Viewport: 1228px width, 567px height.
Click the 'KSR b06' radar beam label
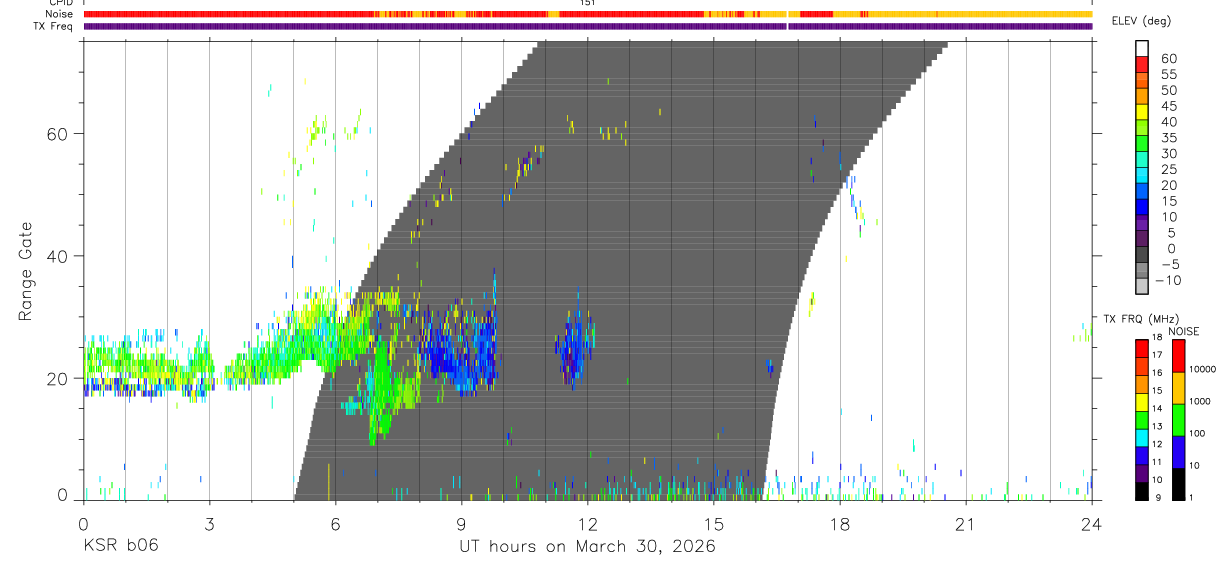click(x=119, y=547)
